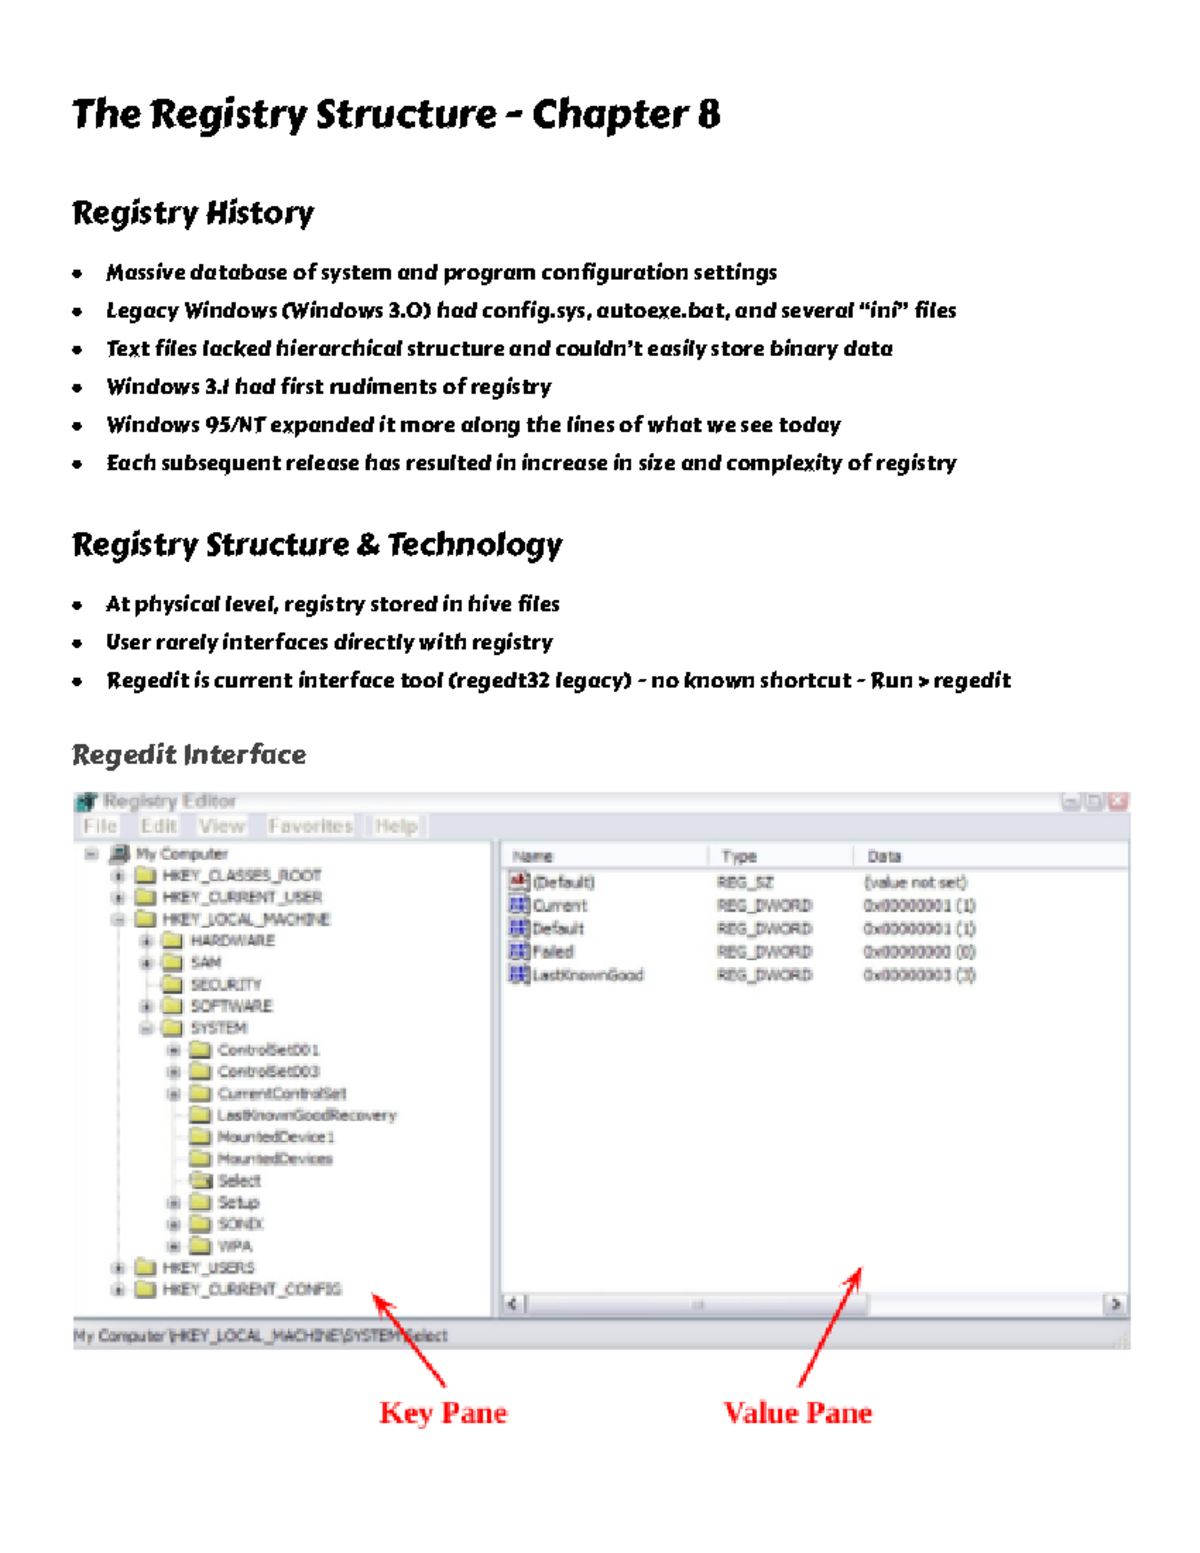Click the DWORD icon beside Current
Screen dimensions: 1200x1553
517,904
